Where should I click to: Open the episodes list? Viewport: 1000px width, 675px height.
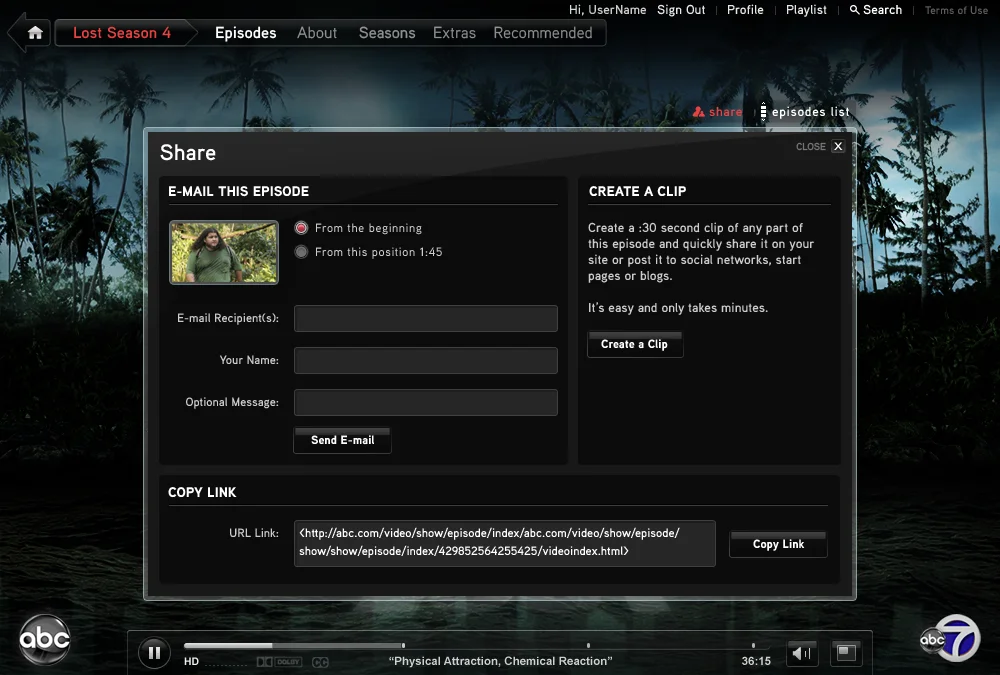[805, 112]
